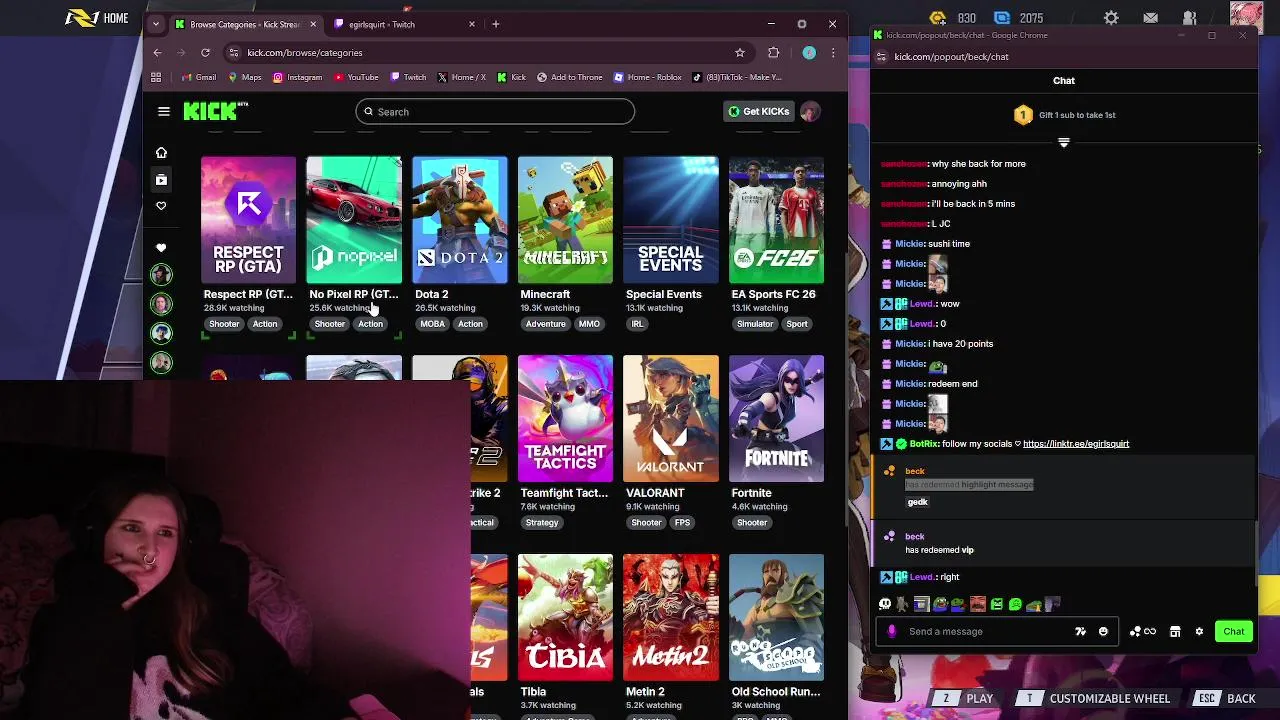Viewport: 1280px width, 720px height.
Task: Click the MOBA tag under Dota 2
Action: [x=433, y=324]
